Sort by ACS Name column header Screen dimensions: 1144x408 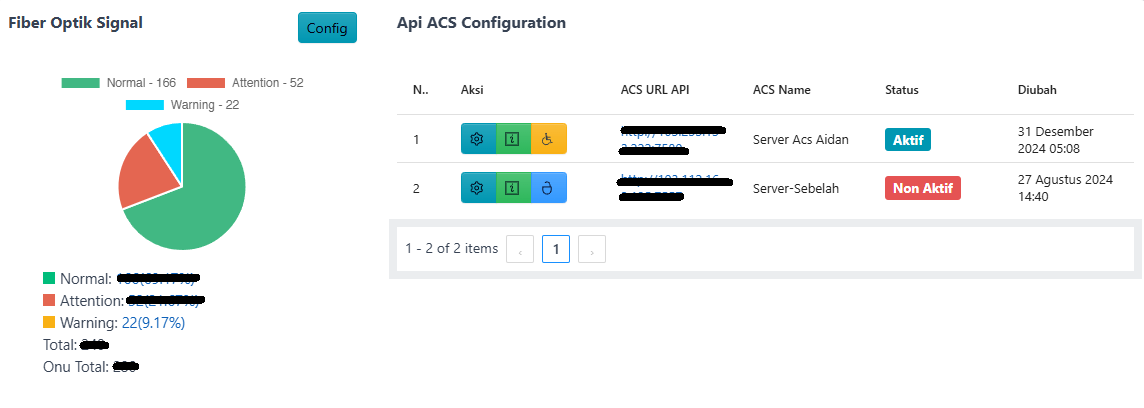(781, 90)
